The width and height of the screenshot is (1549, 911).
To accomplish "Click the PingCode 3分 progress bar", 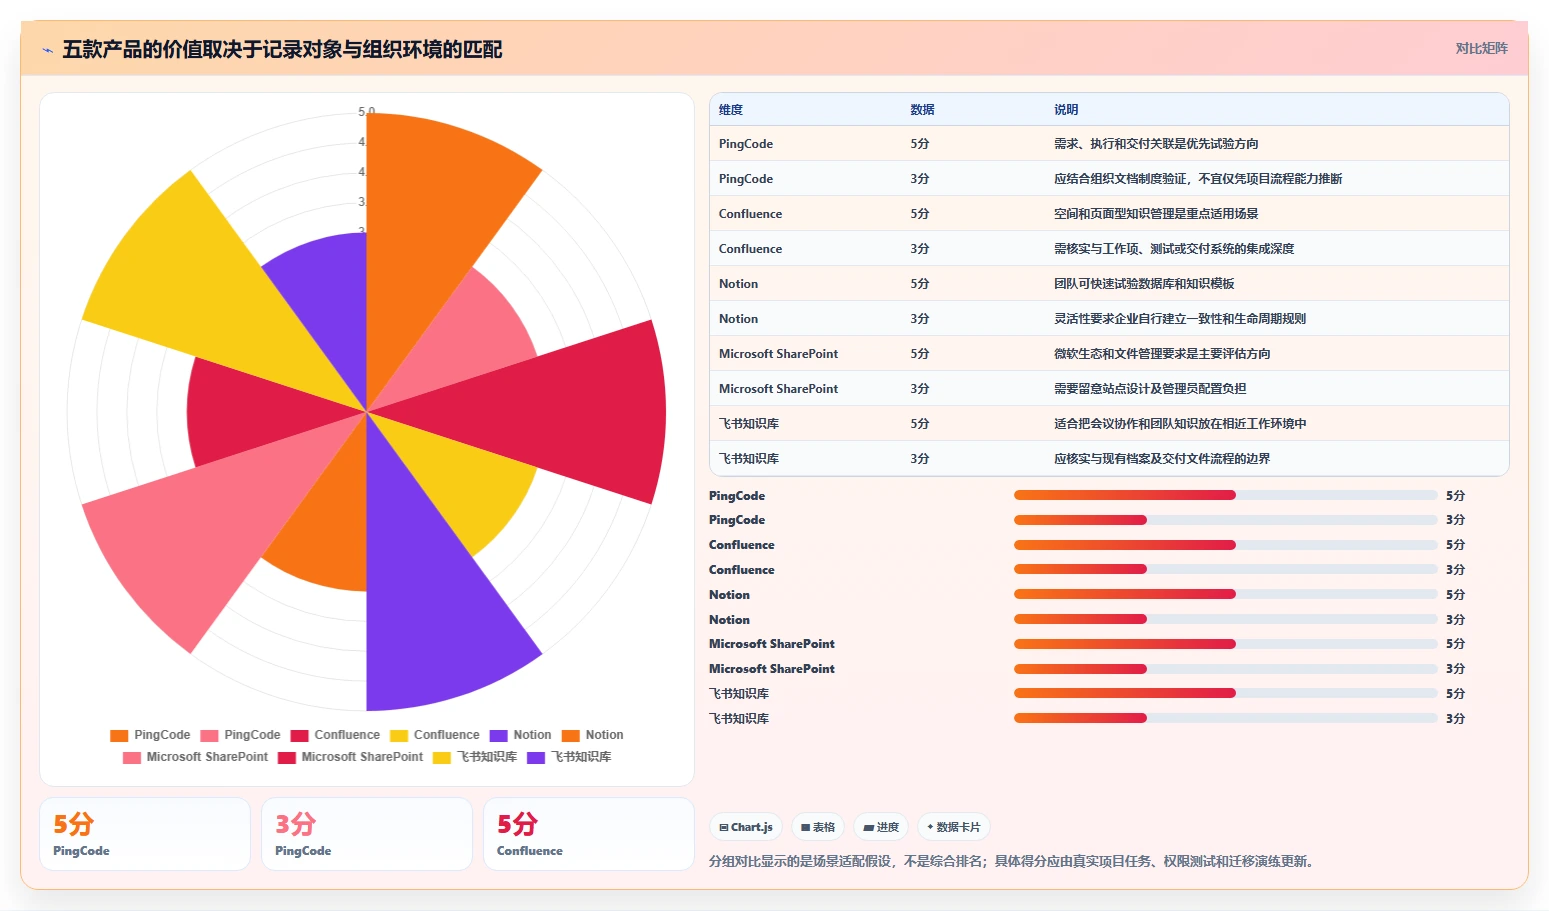I will pos(1225,520).
